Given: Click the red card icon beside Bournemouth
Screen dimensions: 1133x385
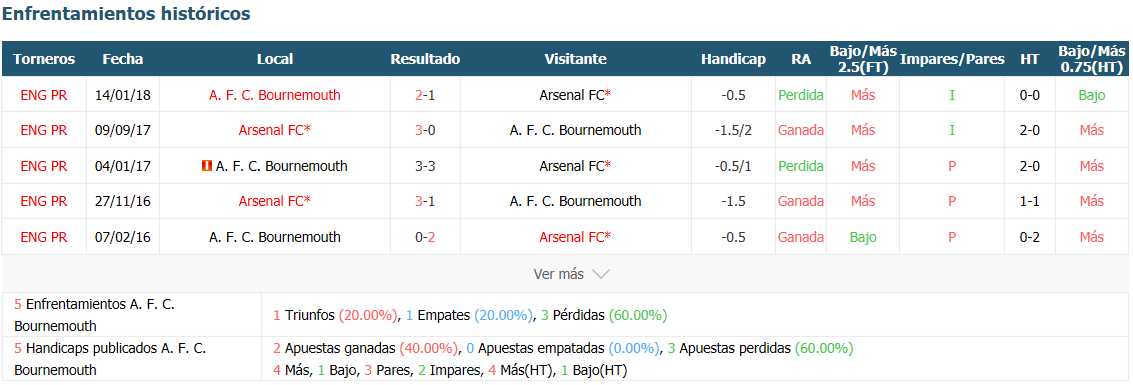Looking at the screenshot, I should click(x=207, y=166).
